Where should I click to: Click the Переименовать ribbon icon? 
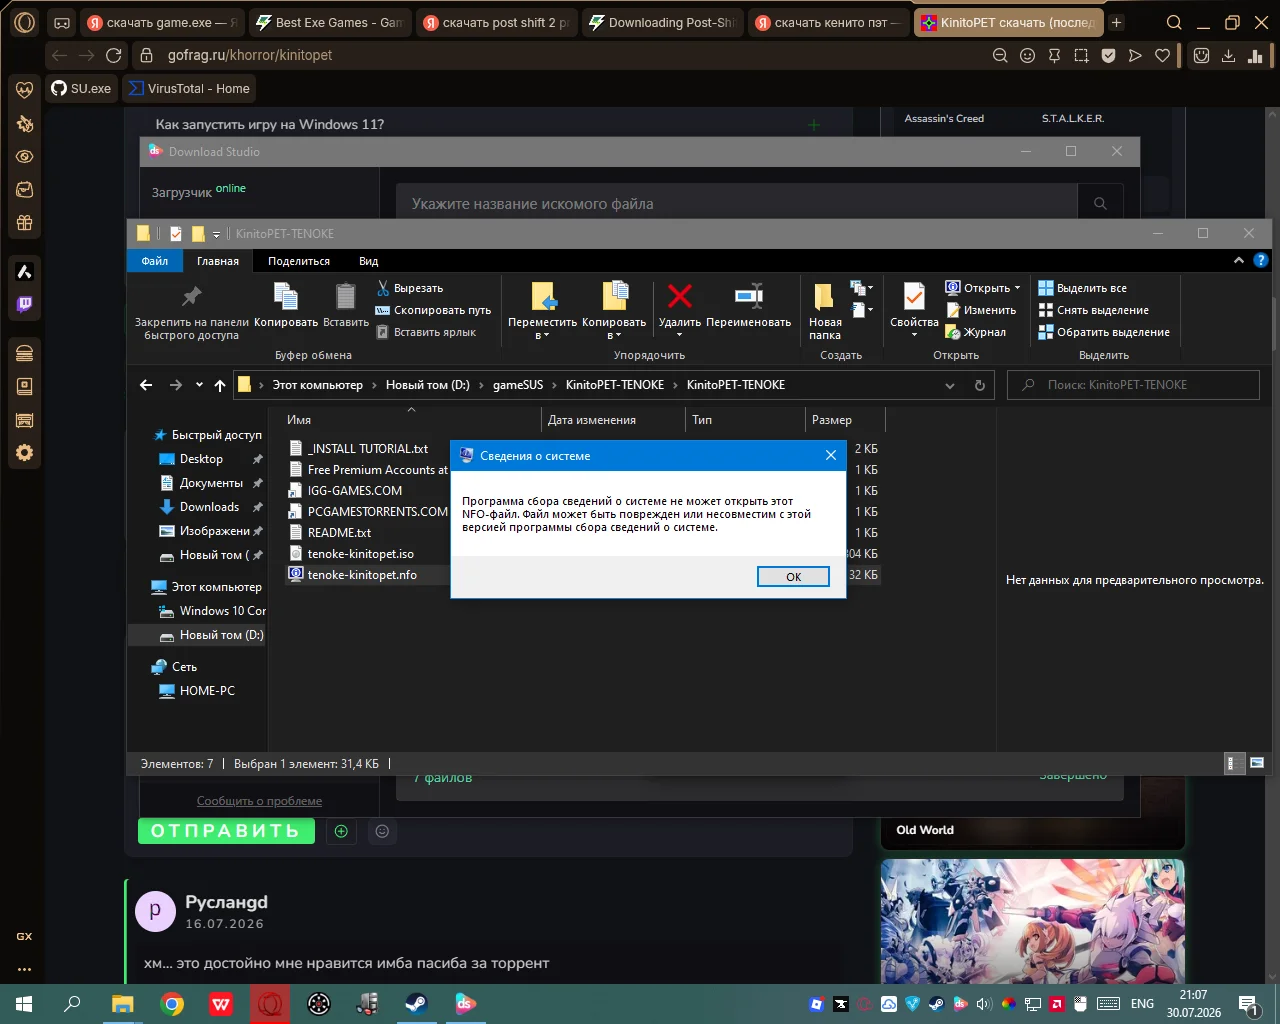[748, 296]
